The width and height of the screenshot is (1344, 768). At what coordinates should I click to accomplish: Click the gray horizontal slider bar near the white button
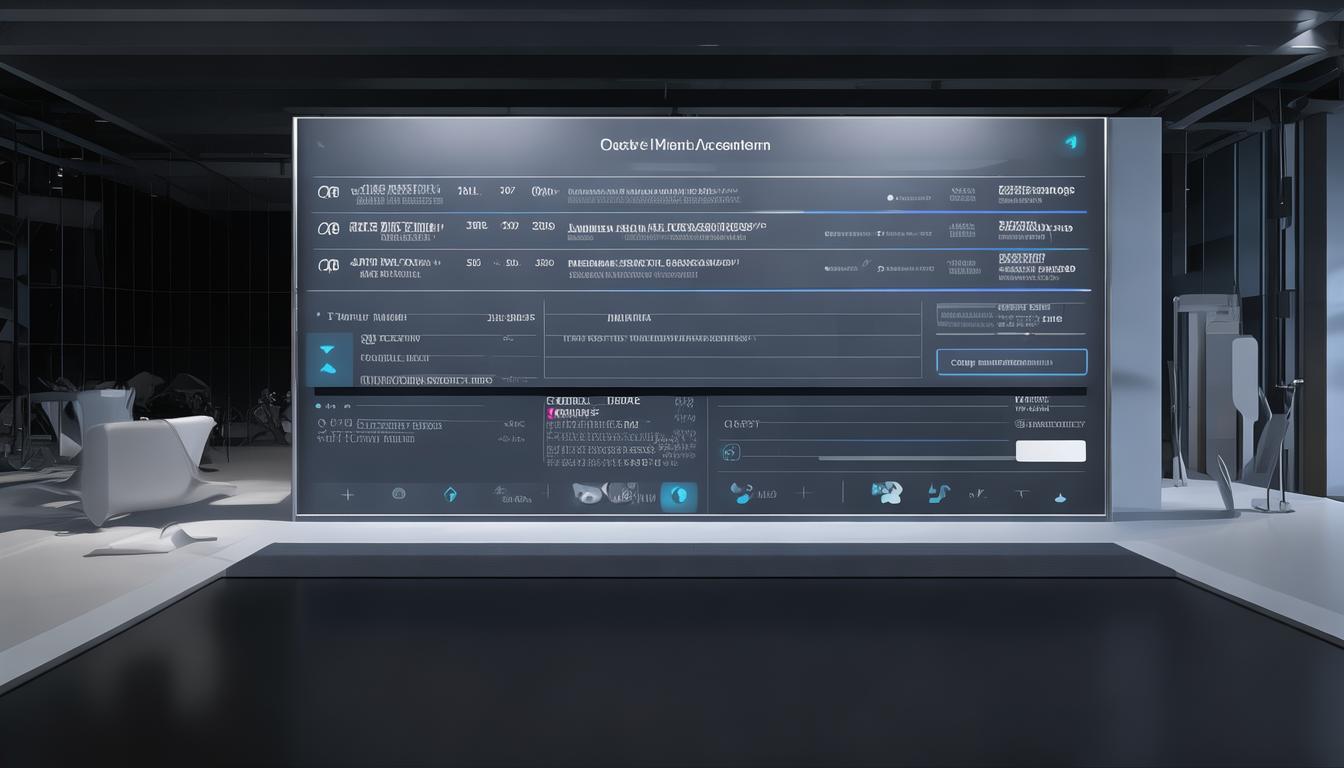point(915,457)
